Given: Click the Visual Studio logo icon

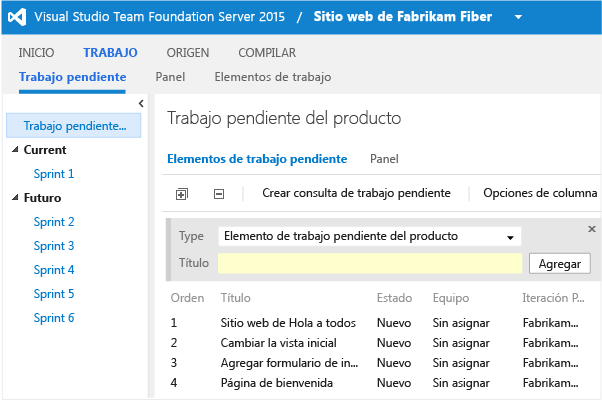Looking at the screenshot, I should [x=17, y=17].
